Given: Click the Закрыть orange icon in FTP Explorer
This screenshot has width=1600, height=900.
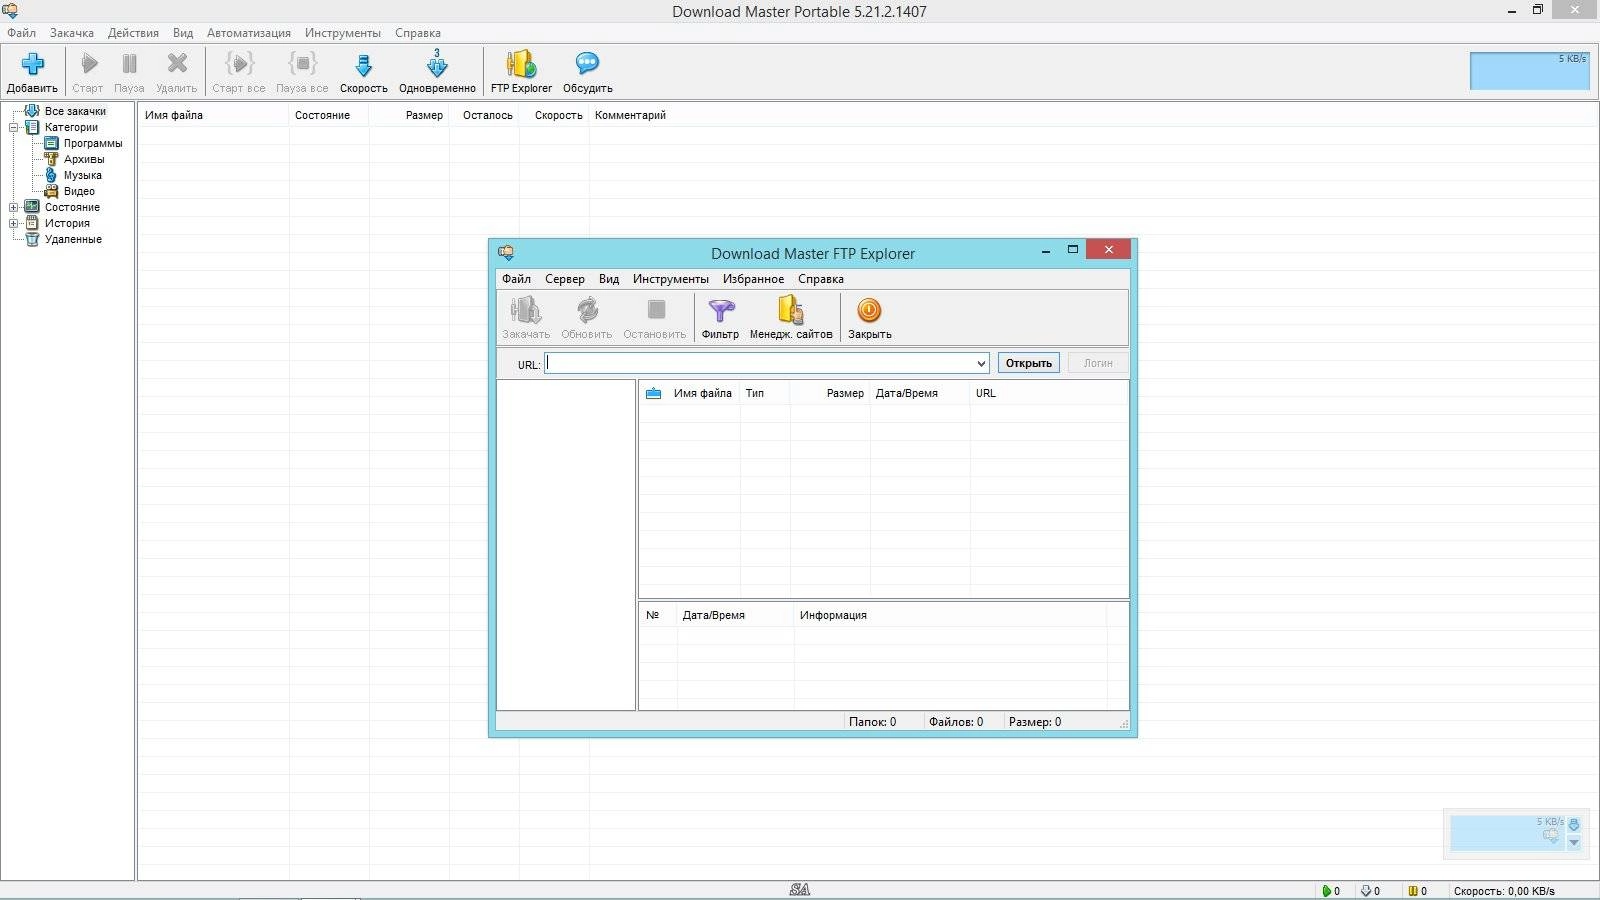Looking at the screenshot, I should [x=870, y=310].
